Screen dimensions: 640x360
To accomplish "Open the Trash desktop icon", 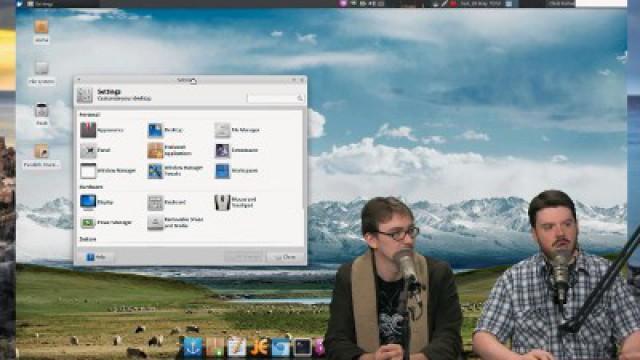I will (x=41, y=114).
